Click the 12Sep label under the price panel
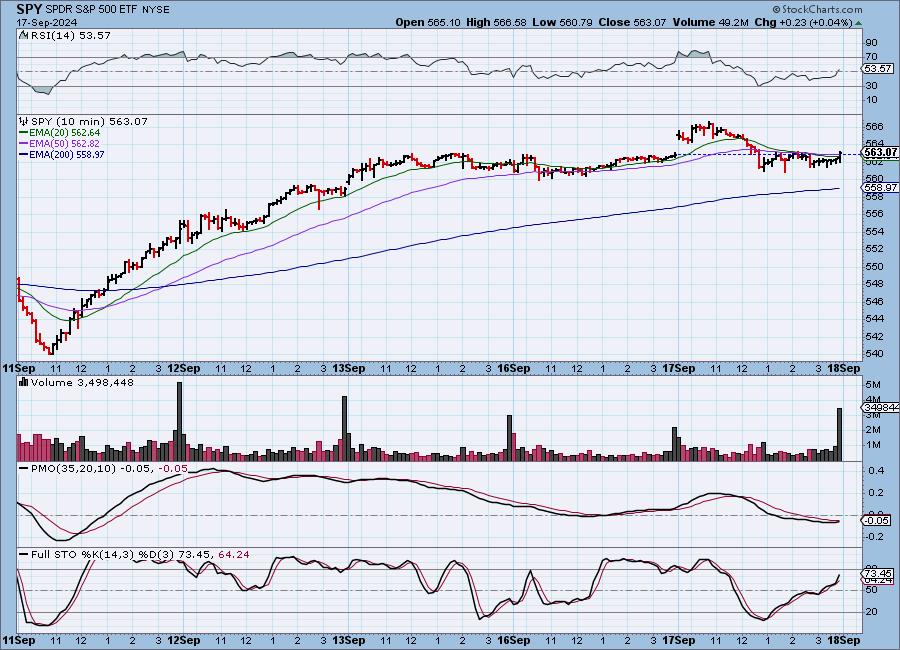 click(x=184, y=368)
